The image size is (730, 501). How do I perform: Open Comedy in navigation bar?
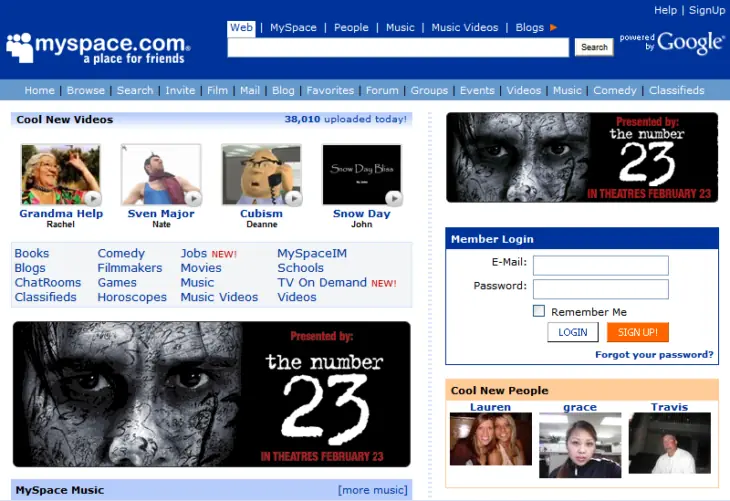(615, 90)
